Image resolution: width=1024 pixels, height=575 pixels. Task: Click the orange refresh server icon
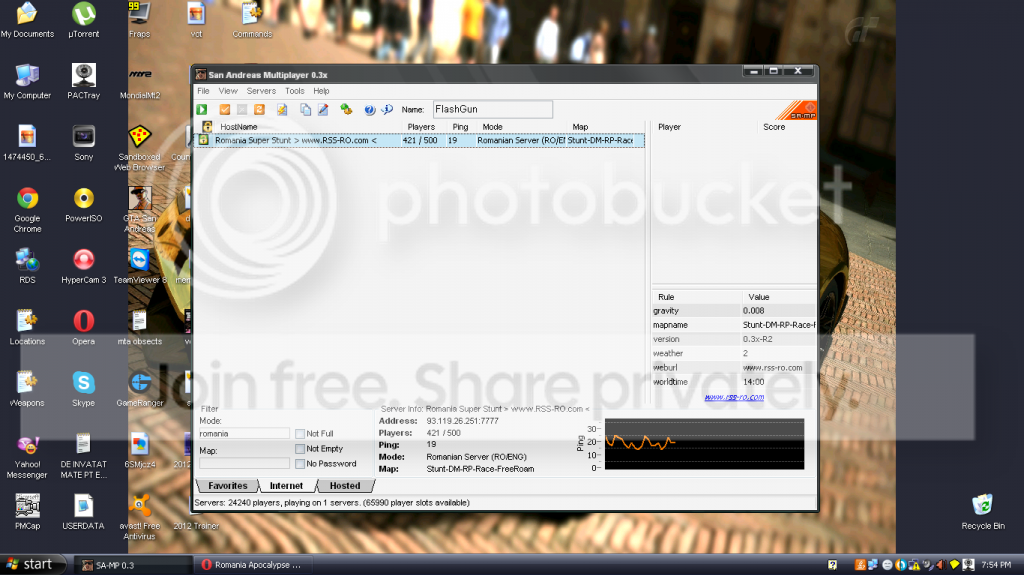[x=259, y=110]
